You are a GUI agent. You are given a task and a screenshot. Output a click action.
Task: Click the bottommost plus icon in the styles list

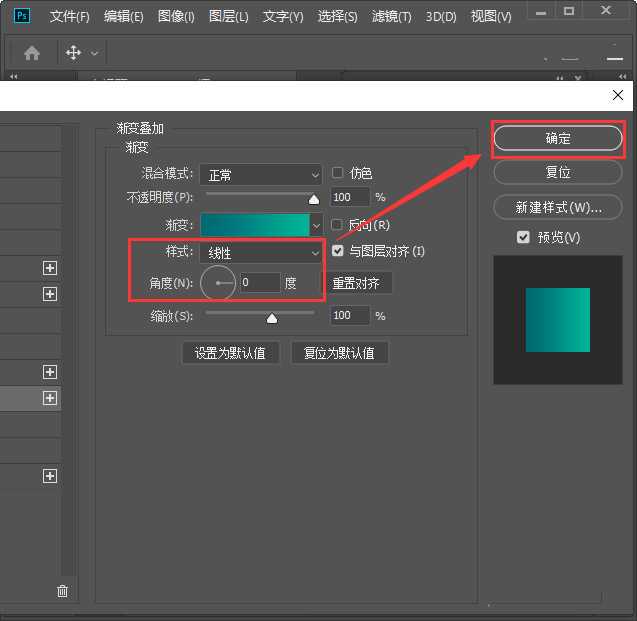pos(49,476)
